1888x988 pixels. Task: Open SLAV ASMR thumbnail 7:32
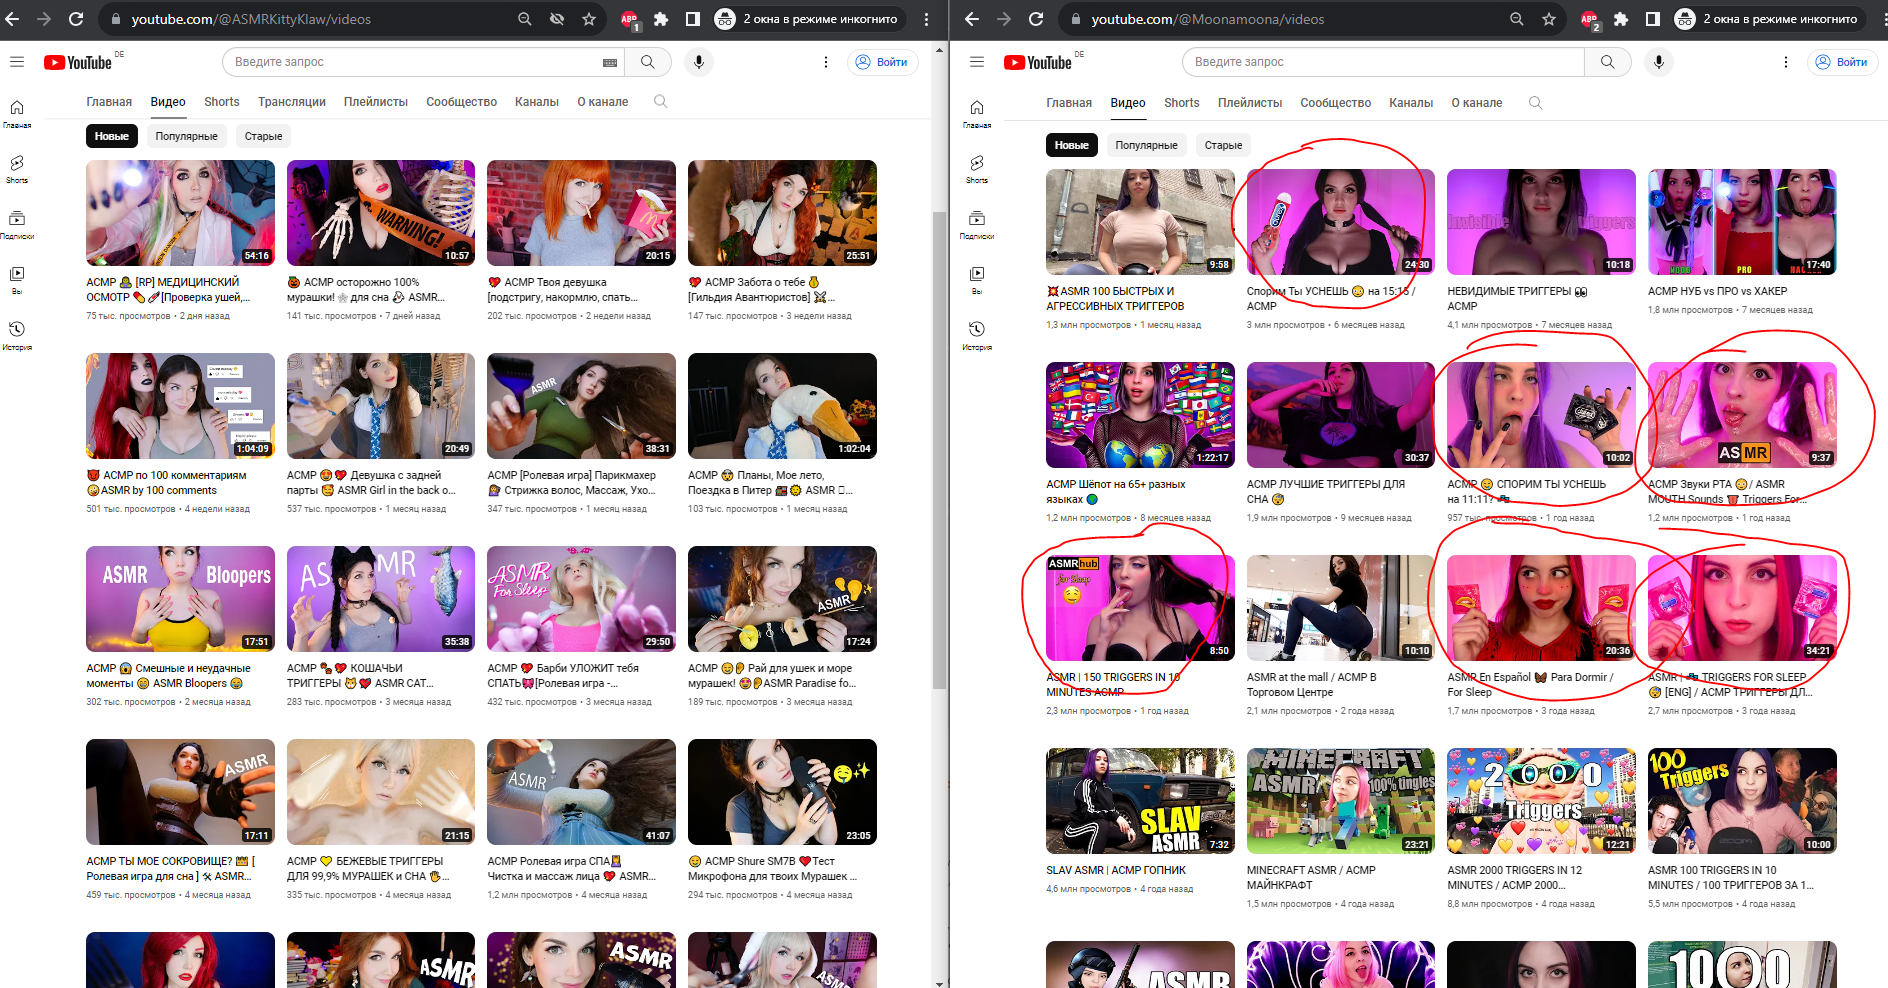click(x=1140, y=801)
